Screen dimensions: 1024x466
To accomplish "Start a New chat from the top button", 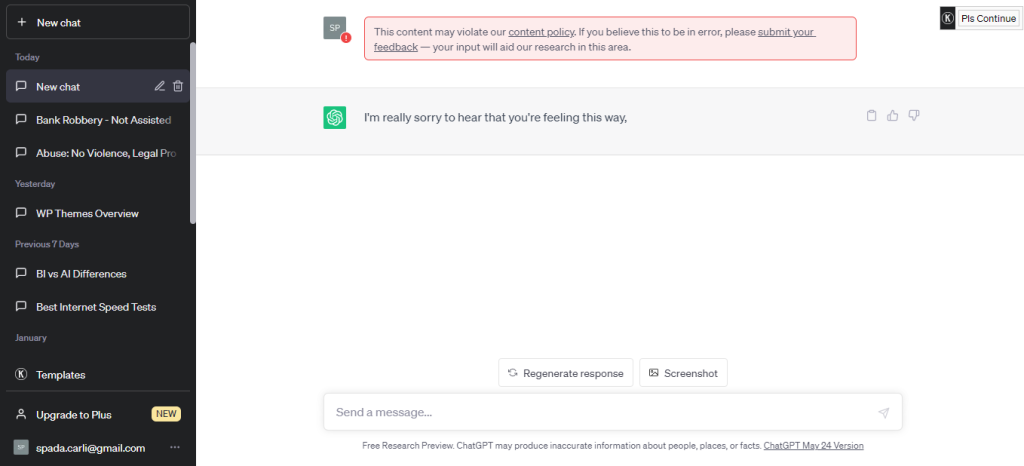I will [x=98, y=22].
